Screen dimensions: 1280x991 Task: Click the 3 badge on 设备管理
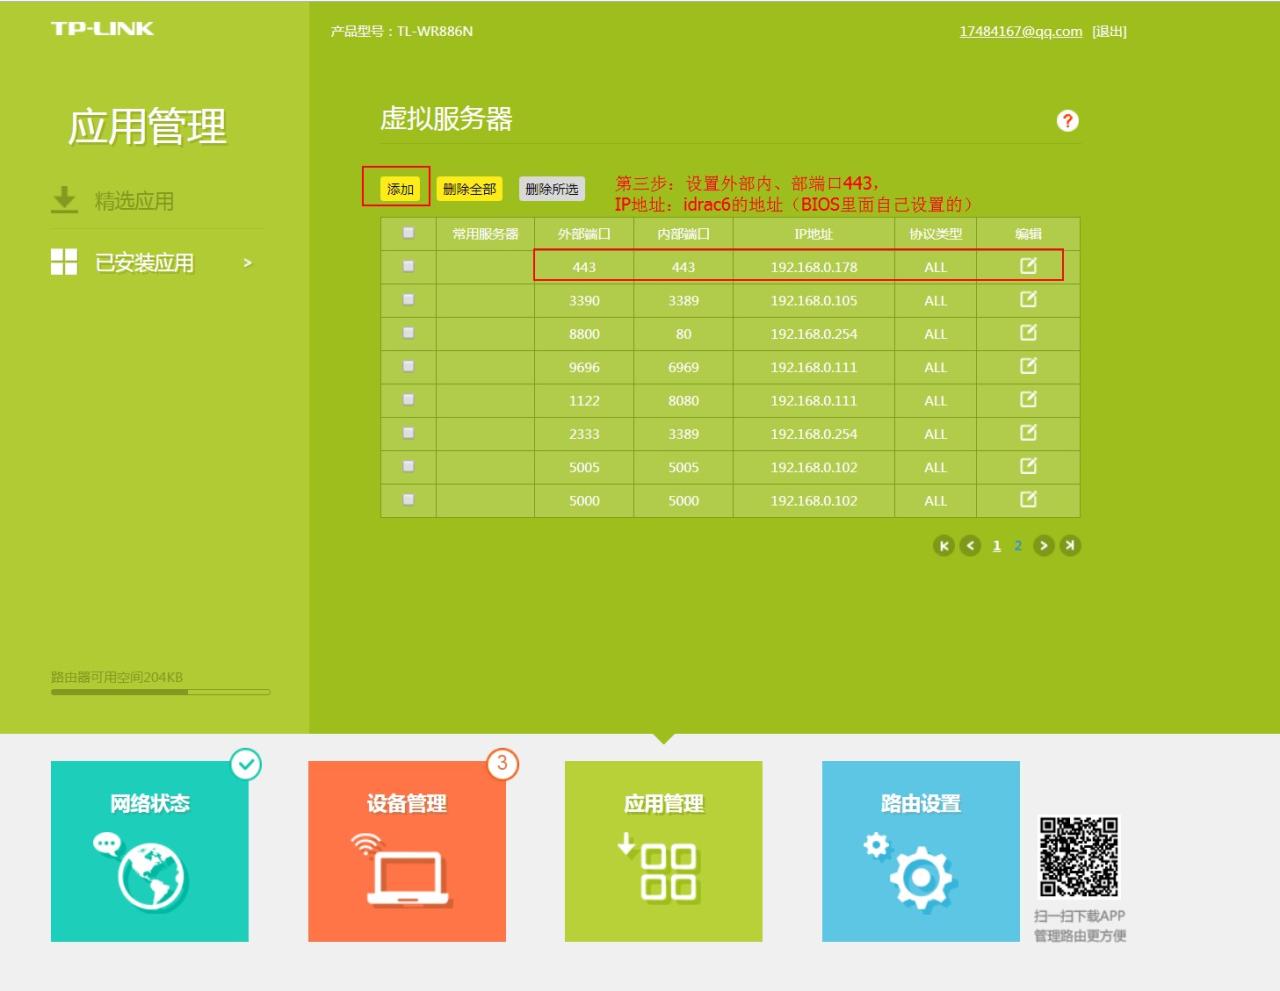[x=502, y=764]
